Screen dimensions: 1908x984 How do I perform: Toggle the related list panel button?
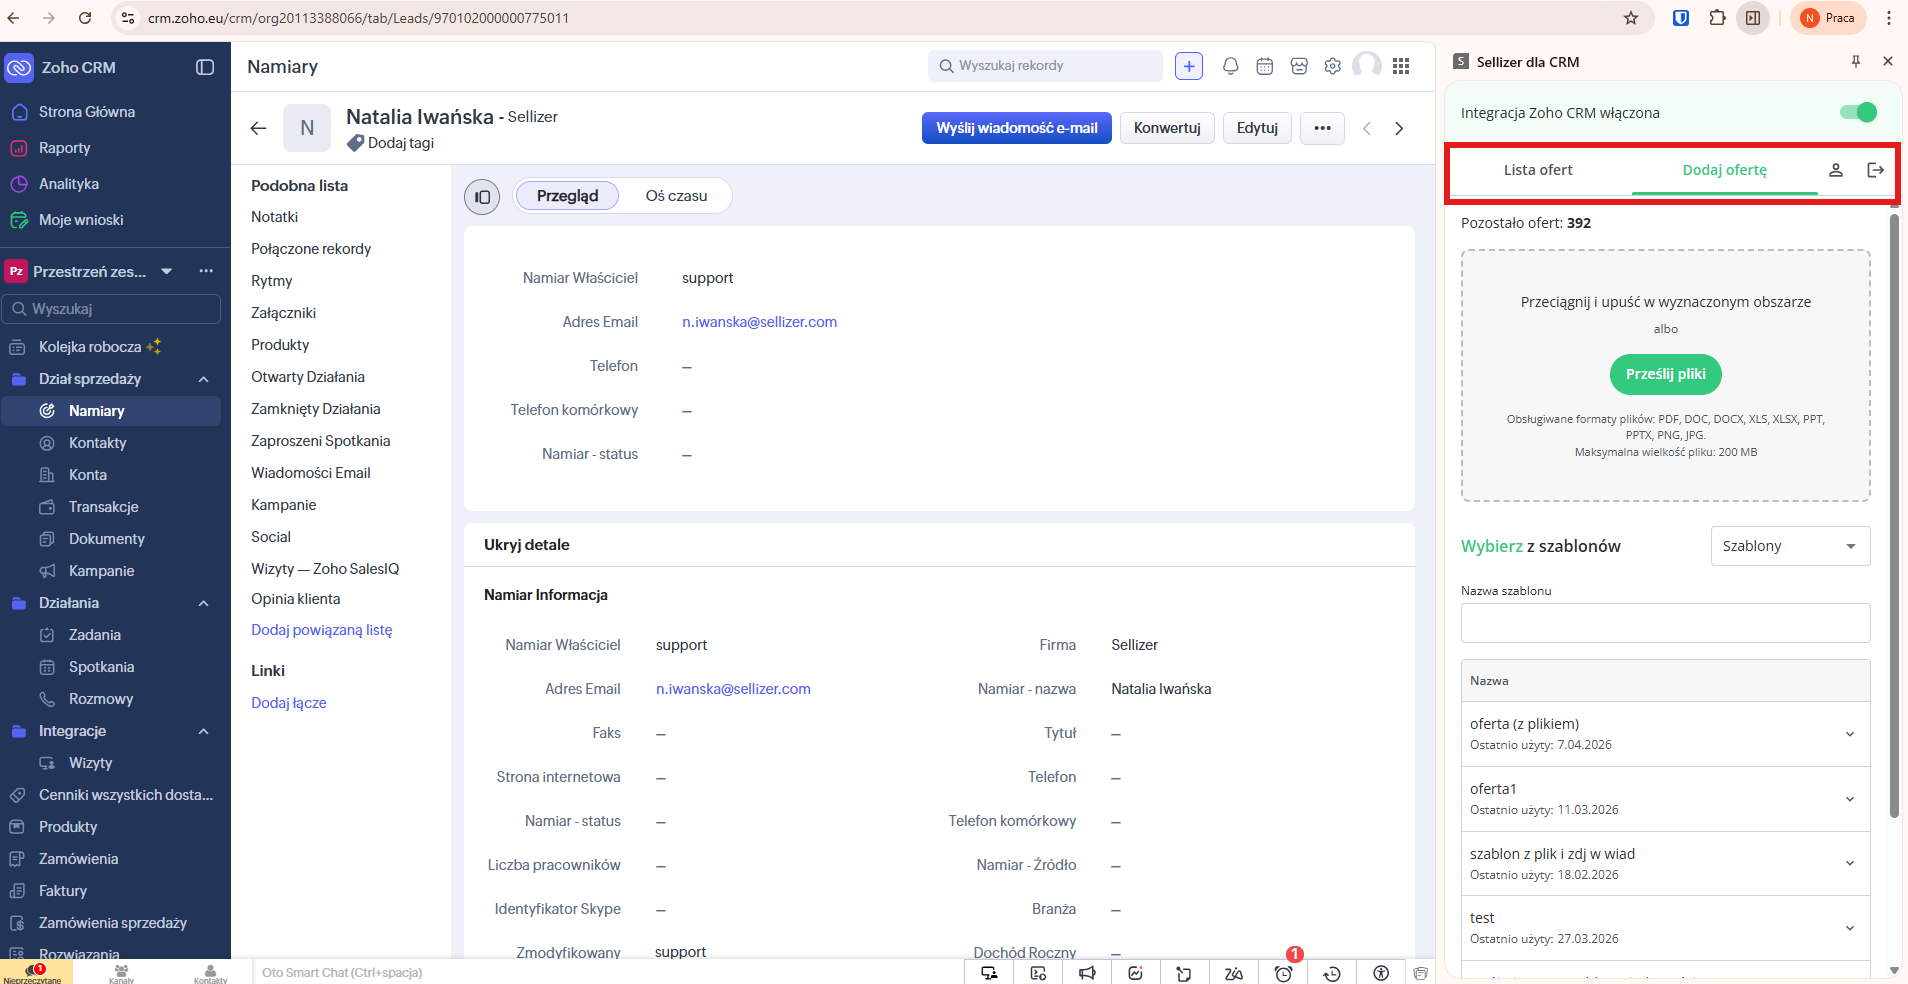click(482, 197)
